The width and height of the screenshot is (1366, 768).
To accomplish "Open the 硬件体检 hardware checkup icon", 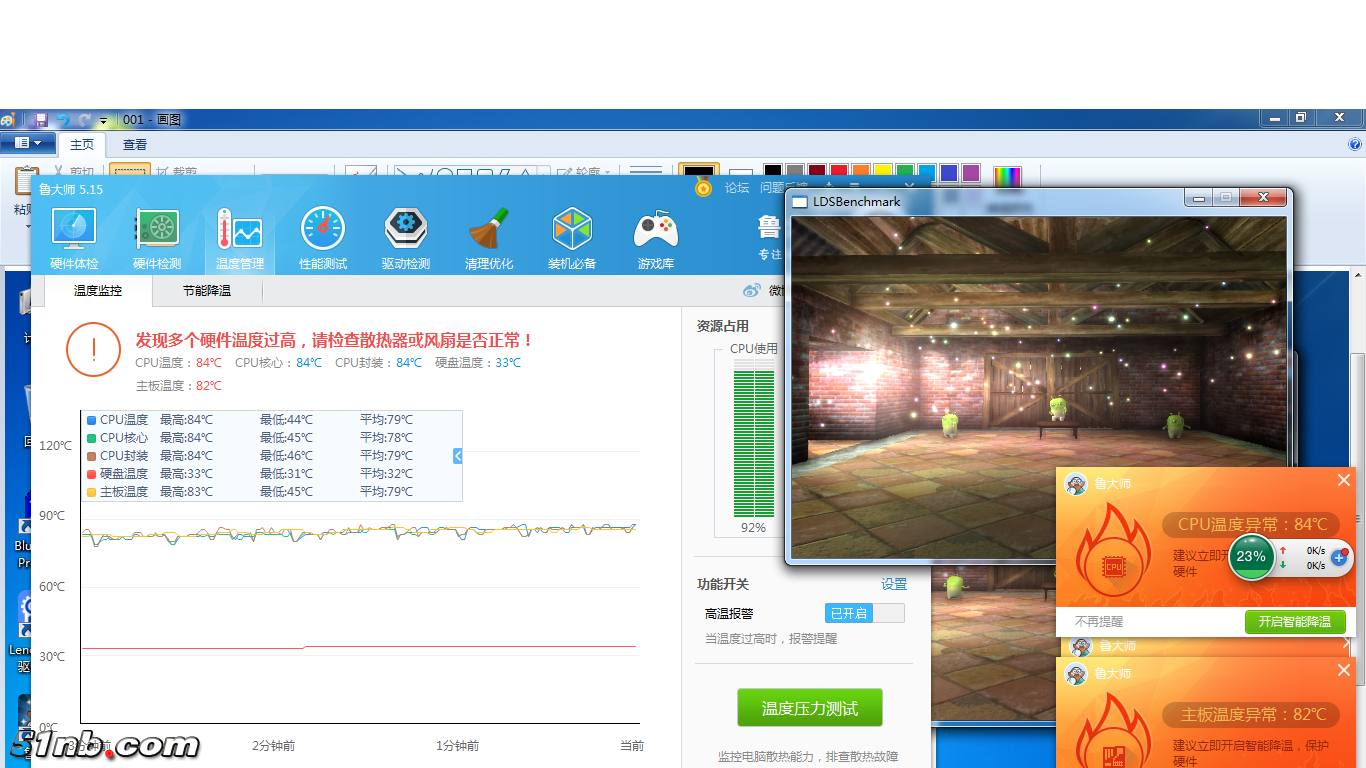I will (74, 238).
